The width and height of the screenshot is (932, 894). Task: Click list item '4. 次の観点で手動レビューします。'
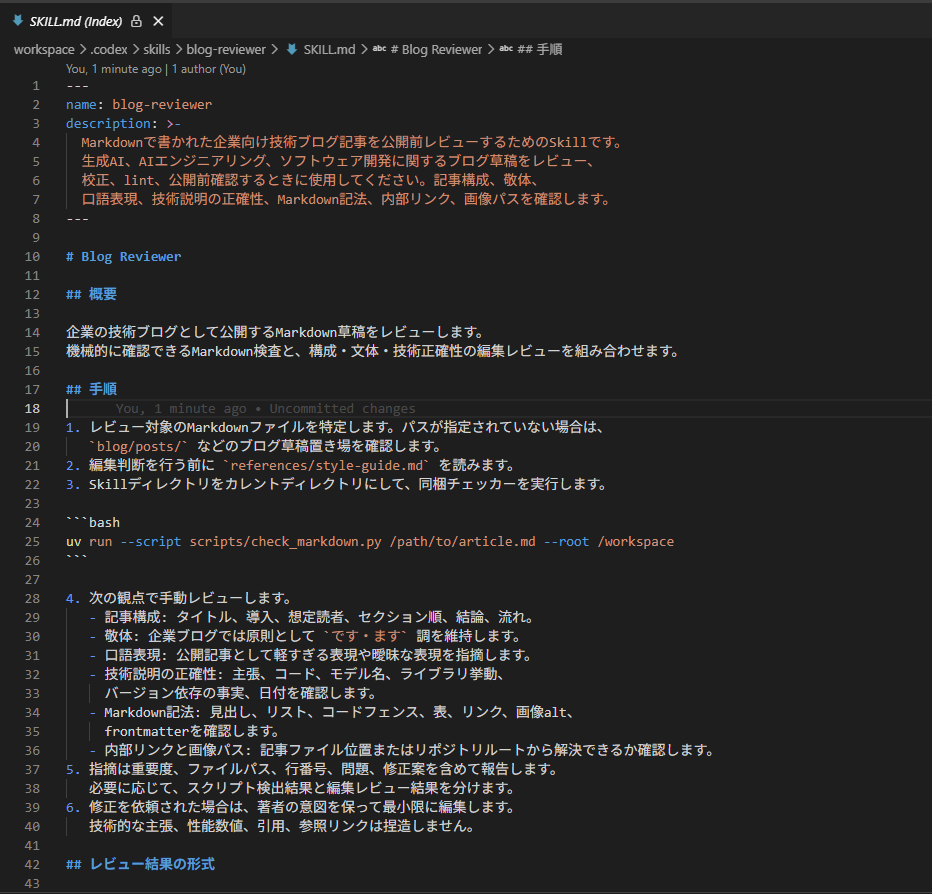(179, 599)
